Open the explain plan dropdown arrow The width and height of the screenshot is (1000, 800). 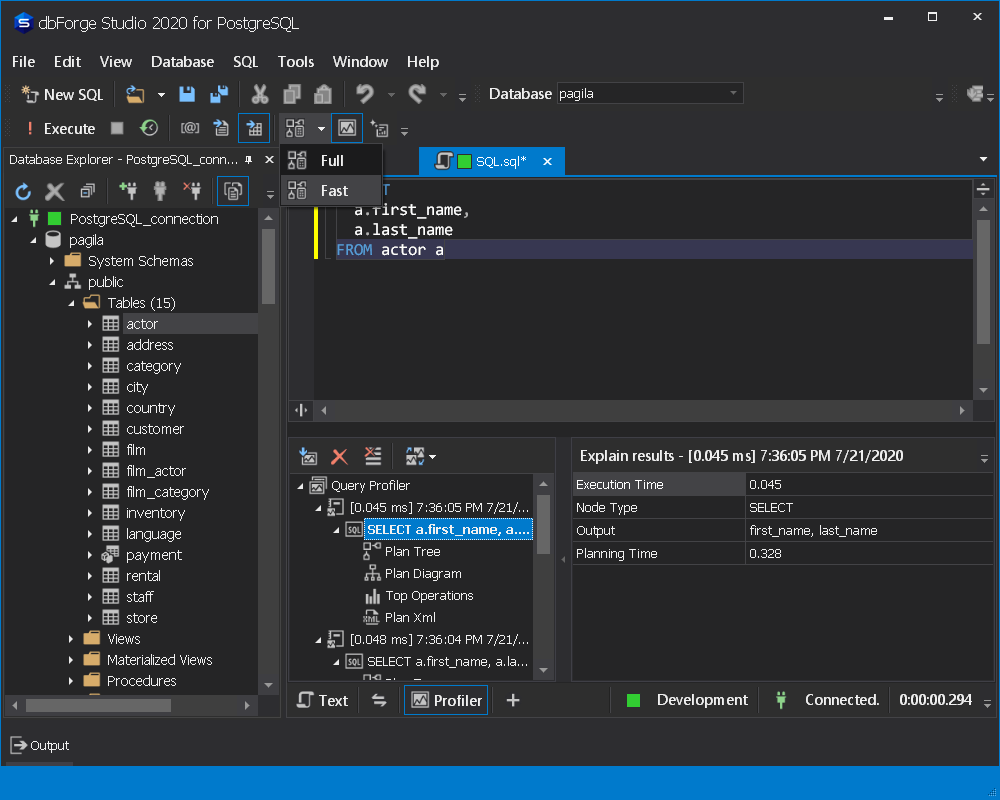tap(321, 129)
